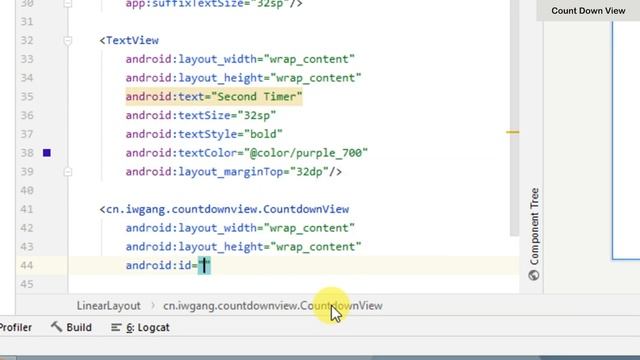Click the purple_700 color gutter swatch

pos(47,153)
